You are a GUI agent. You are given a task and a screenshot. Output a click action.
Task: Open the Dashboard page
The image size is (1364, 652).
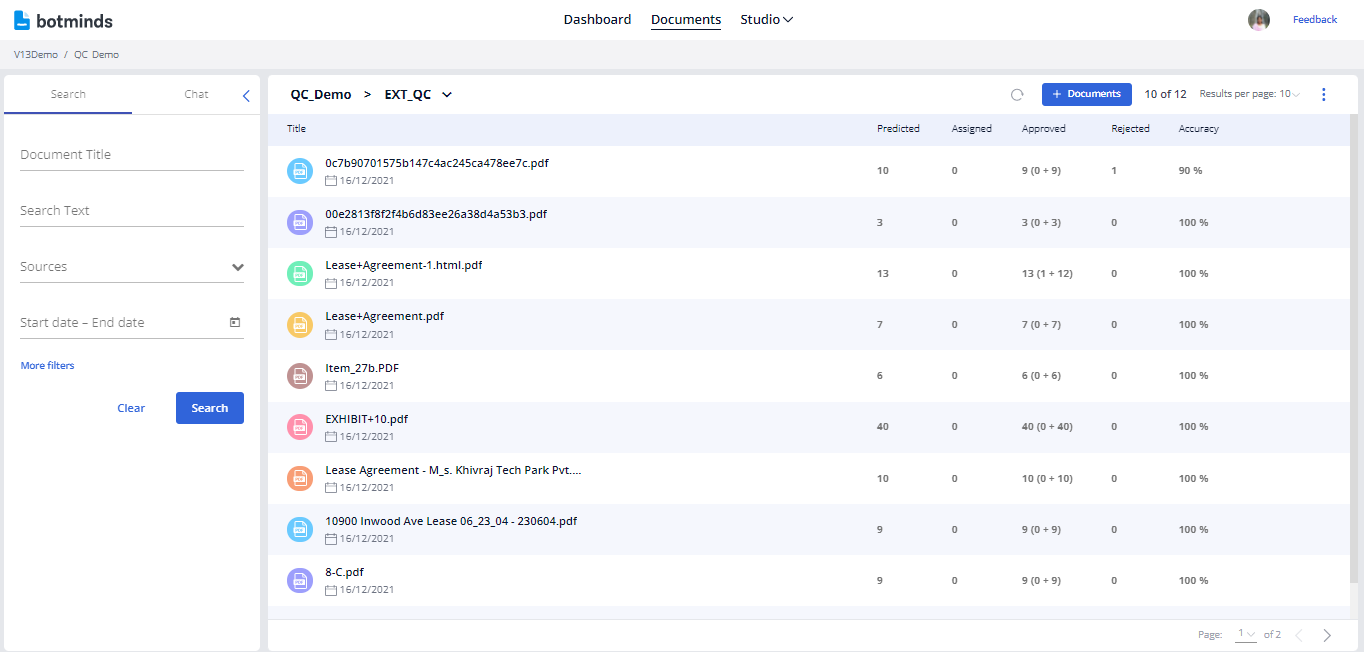point(597,20)
